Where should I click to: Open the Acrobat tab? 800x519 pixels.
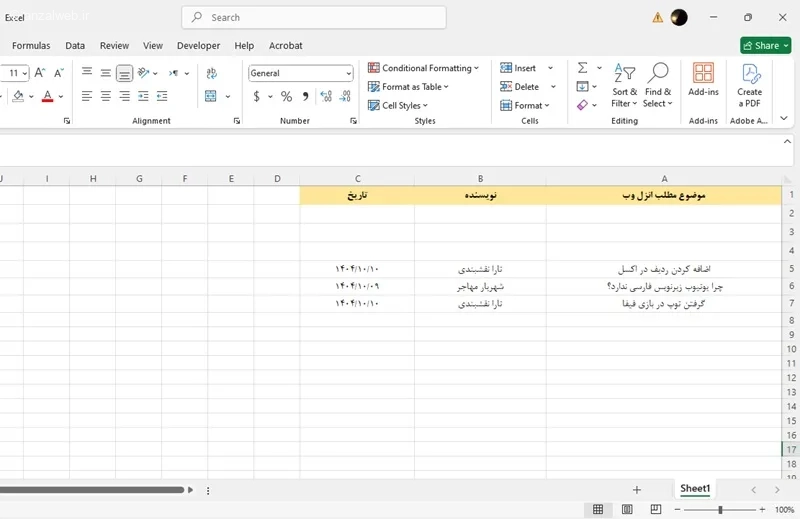286,45
